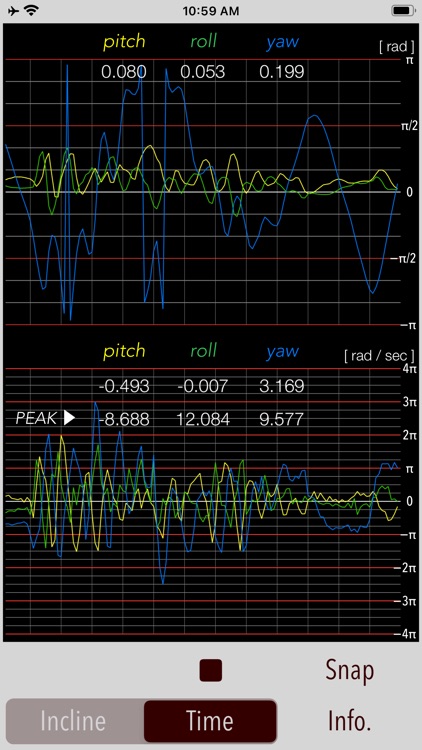Tap the airplane mode status icon
The width and height of the screenshot is (422, 750).
pos(13,11)
